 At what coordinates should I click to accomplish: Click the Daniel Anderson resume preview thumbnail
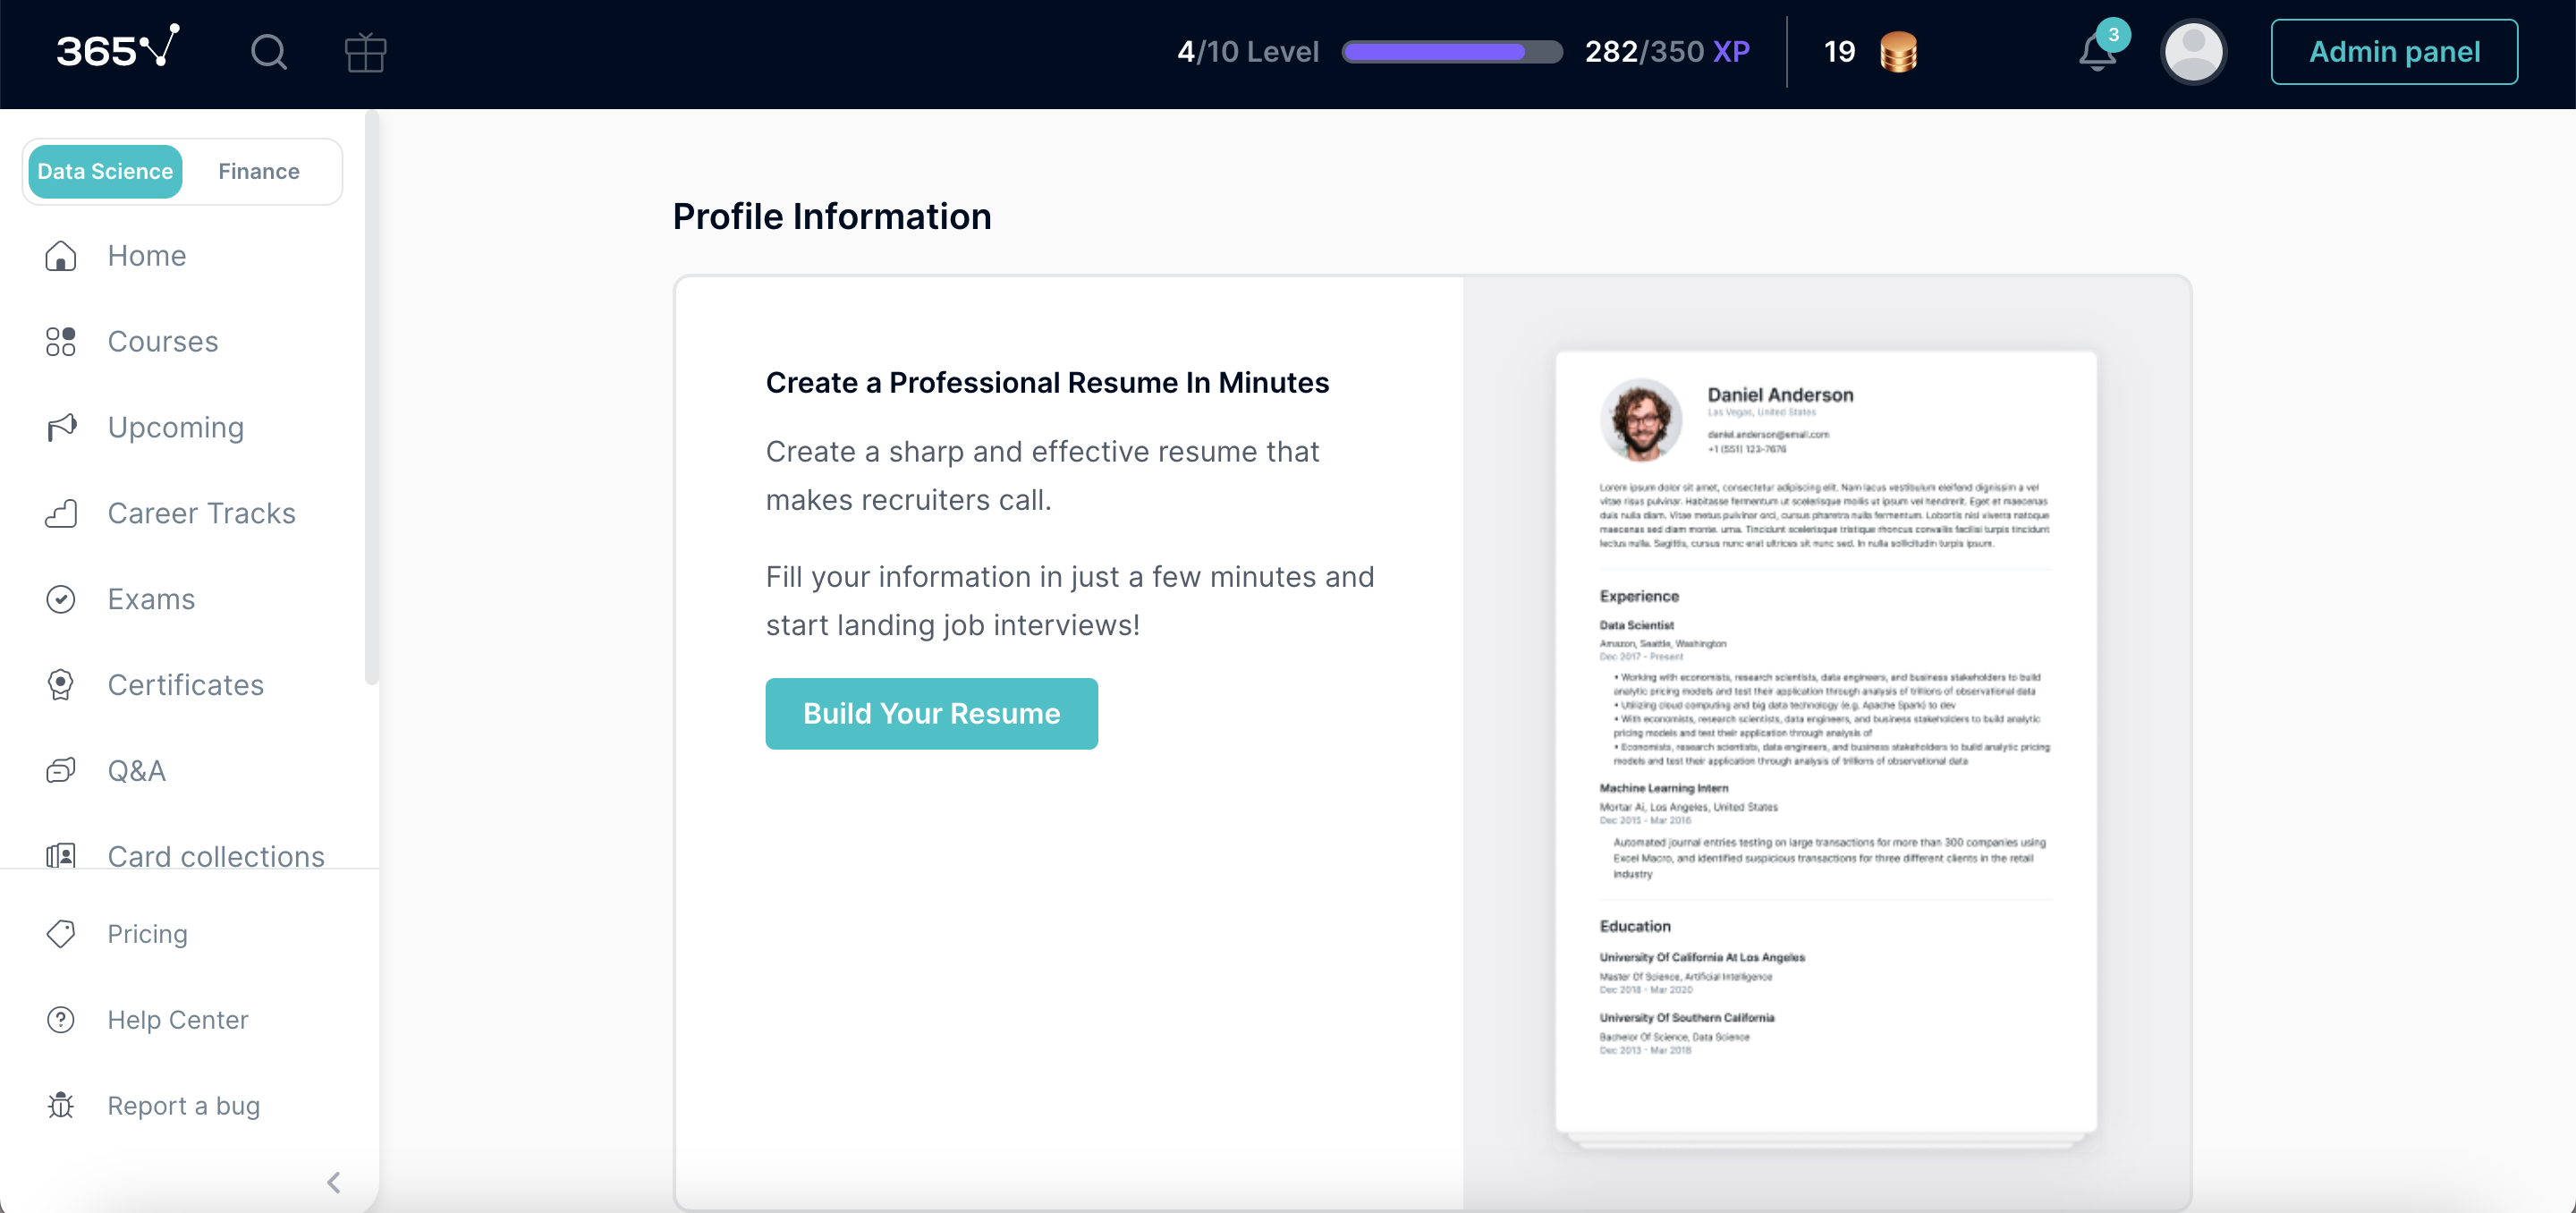tap(1825, 742)
